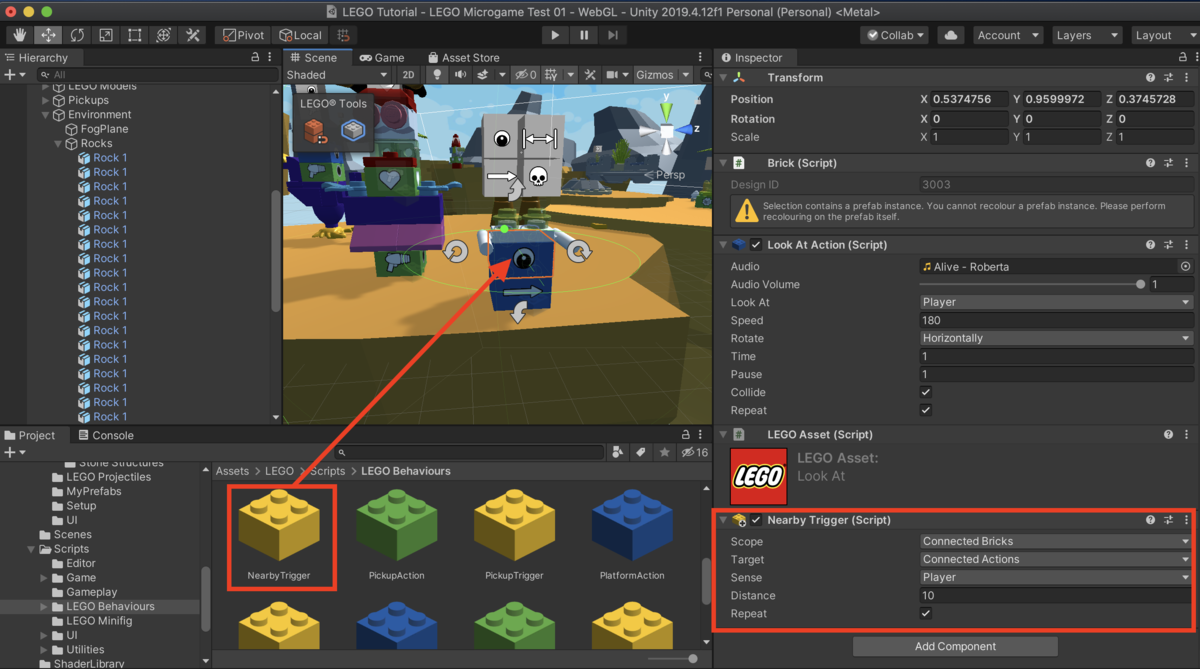Switch to the Asset Store tab
This screenshot has width=1200, height=669.
[x=463, y=58]
